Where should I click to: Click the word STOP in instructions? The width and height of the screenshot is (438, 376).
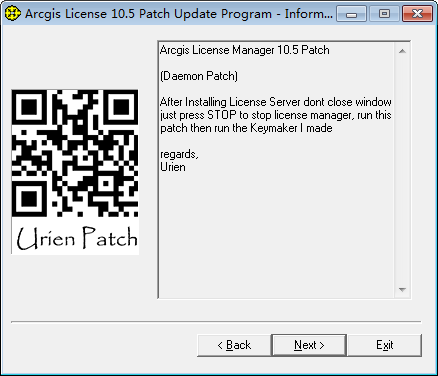coord(222,115)
